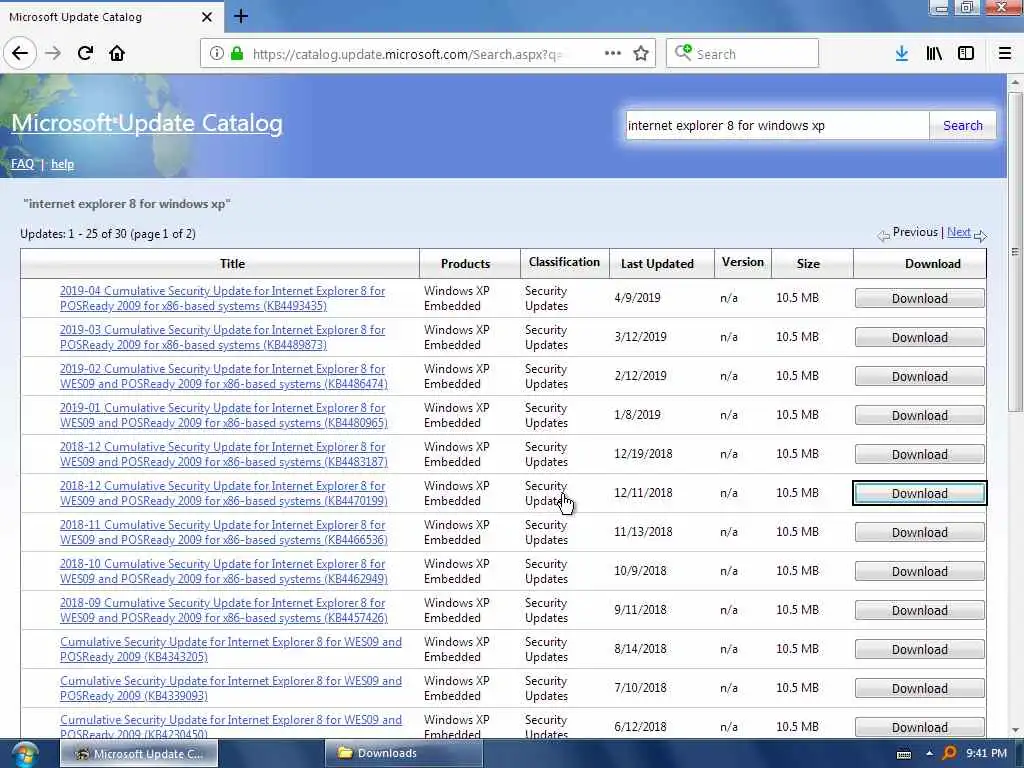Switch to Microsoft Update Catalog taskbar button

(x=139, y=754)
